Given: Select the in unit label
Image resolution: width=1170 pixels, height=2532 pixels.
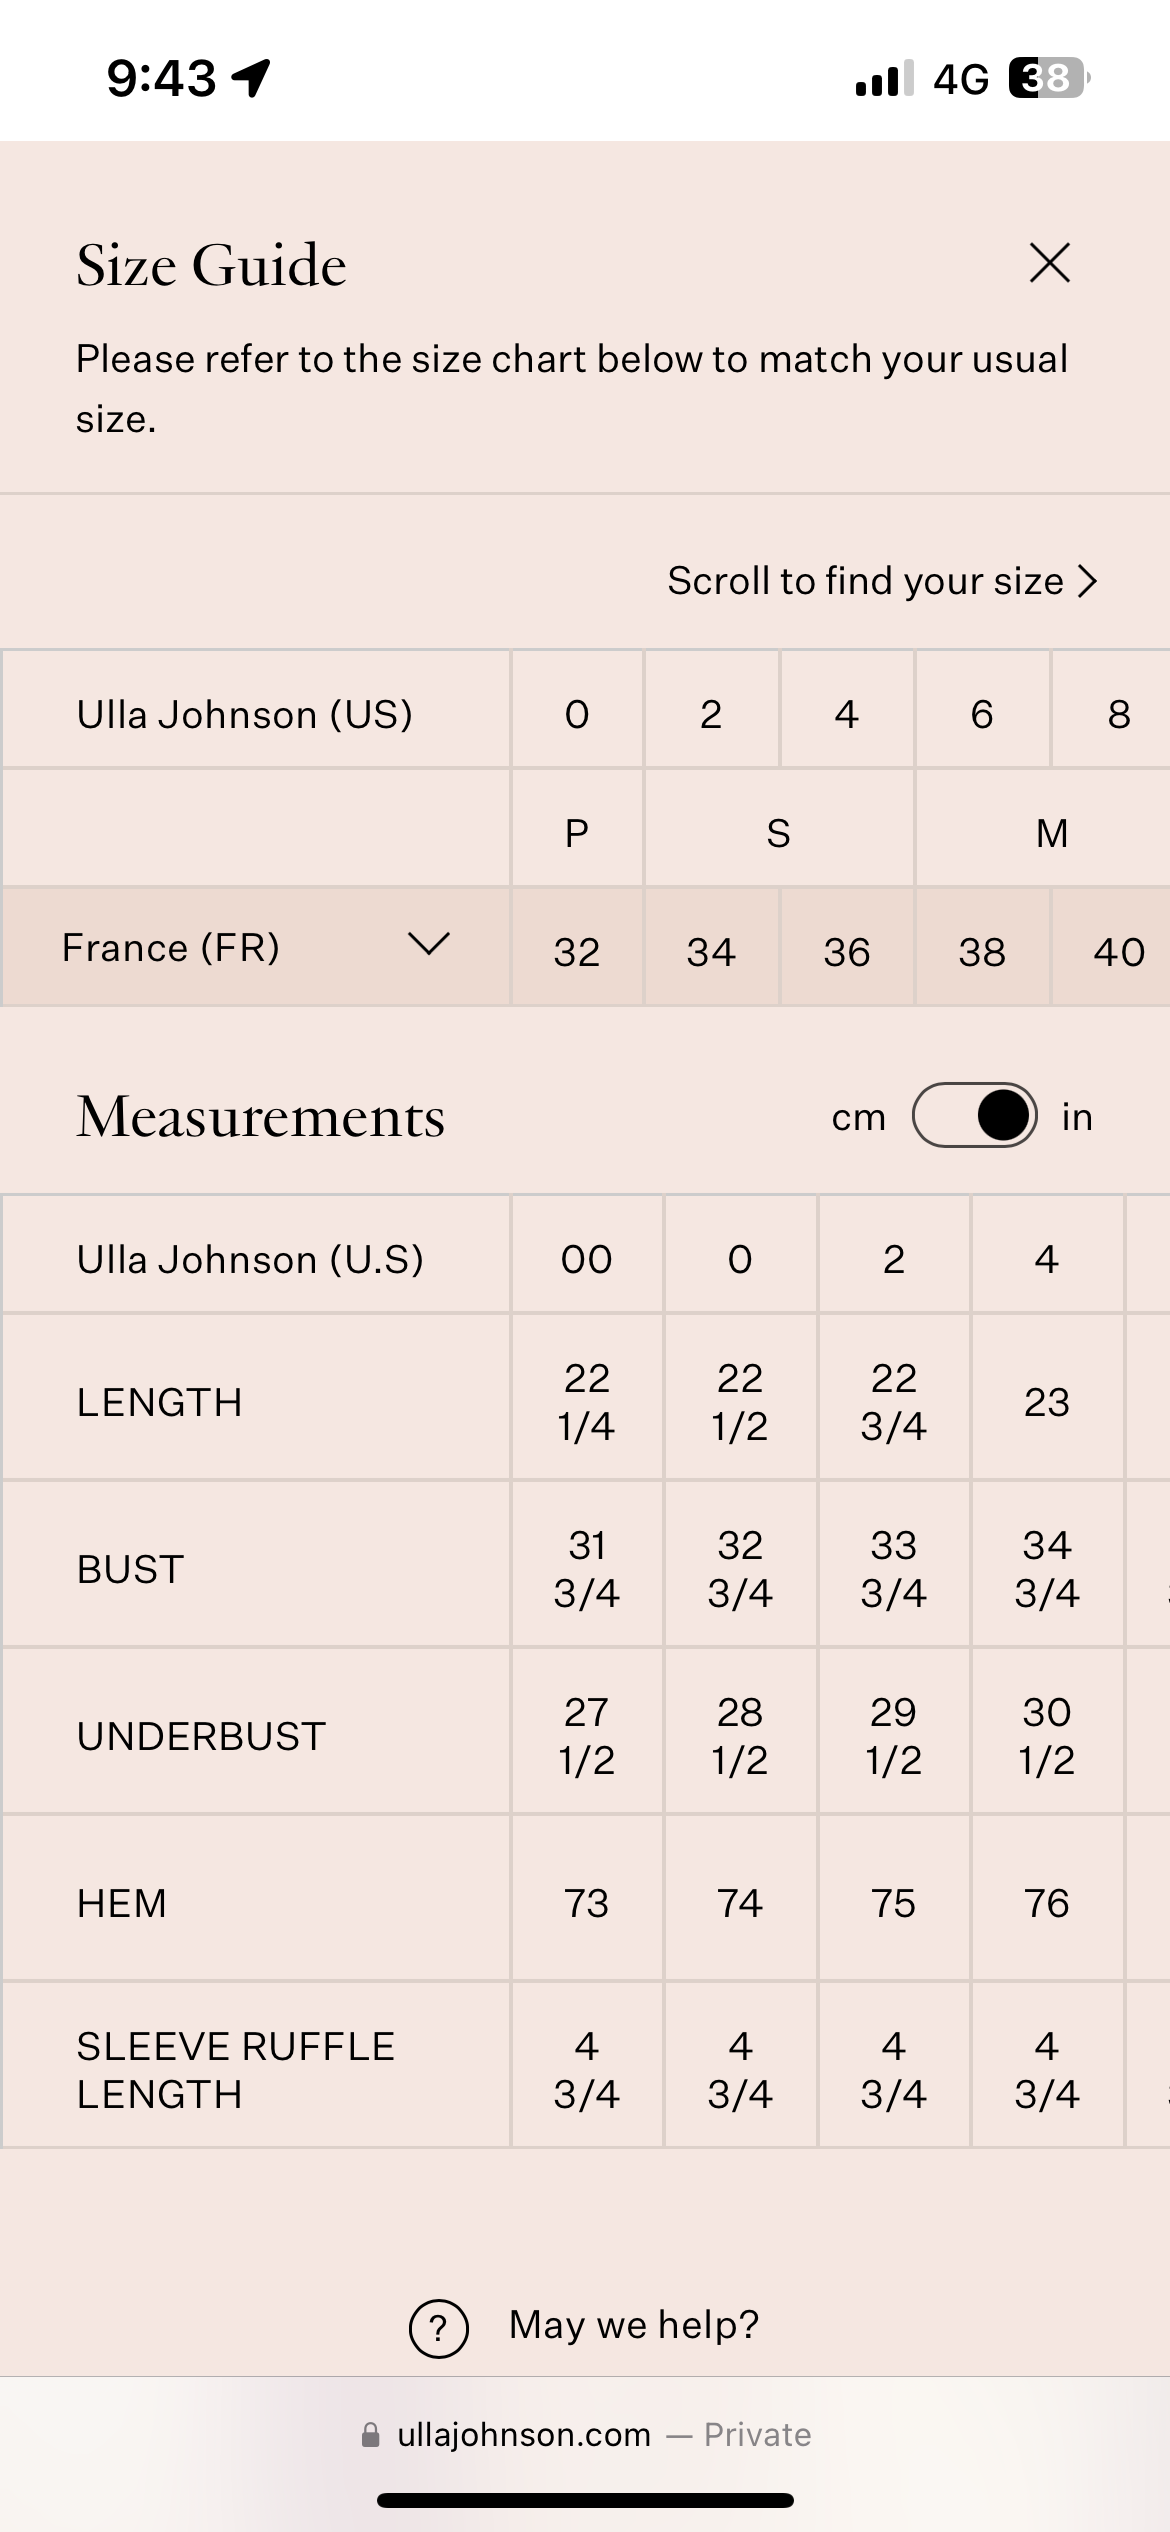Looking at the screenshot, I should tap(1077, 1116).
